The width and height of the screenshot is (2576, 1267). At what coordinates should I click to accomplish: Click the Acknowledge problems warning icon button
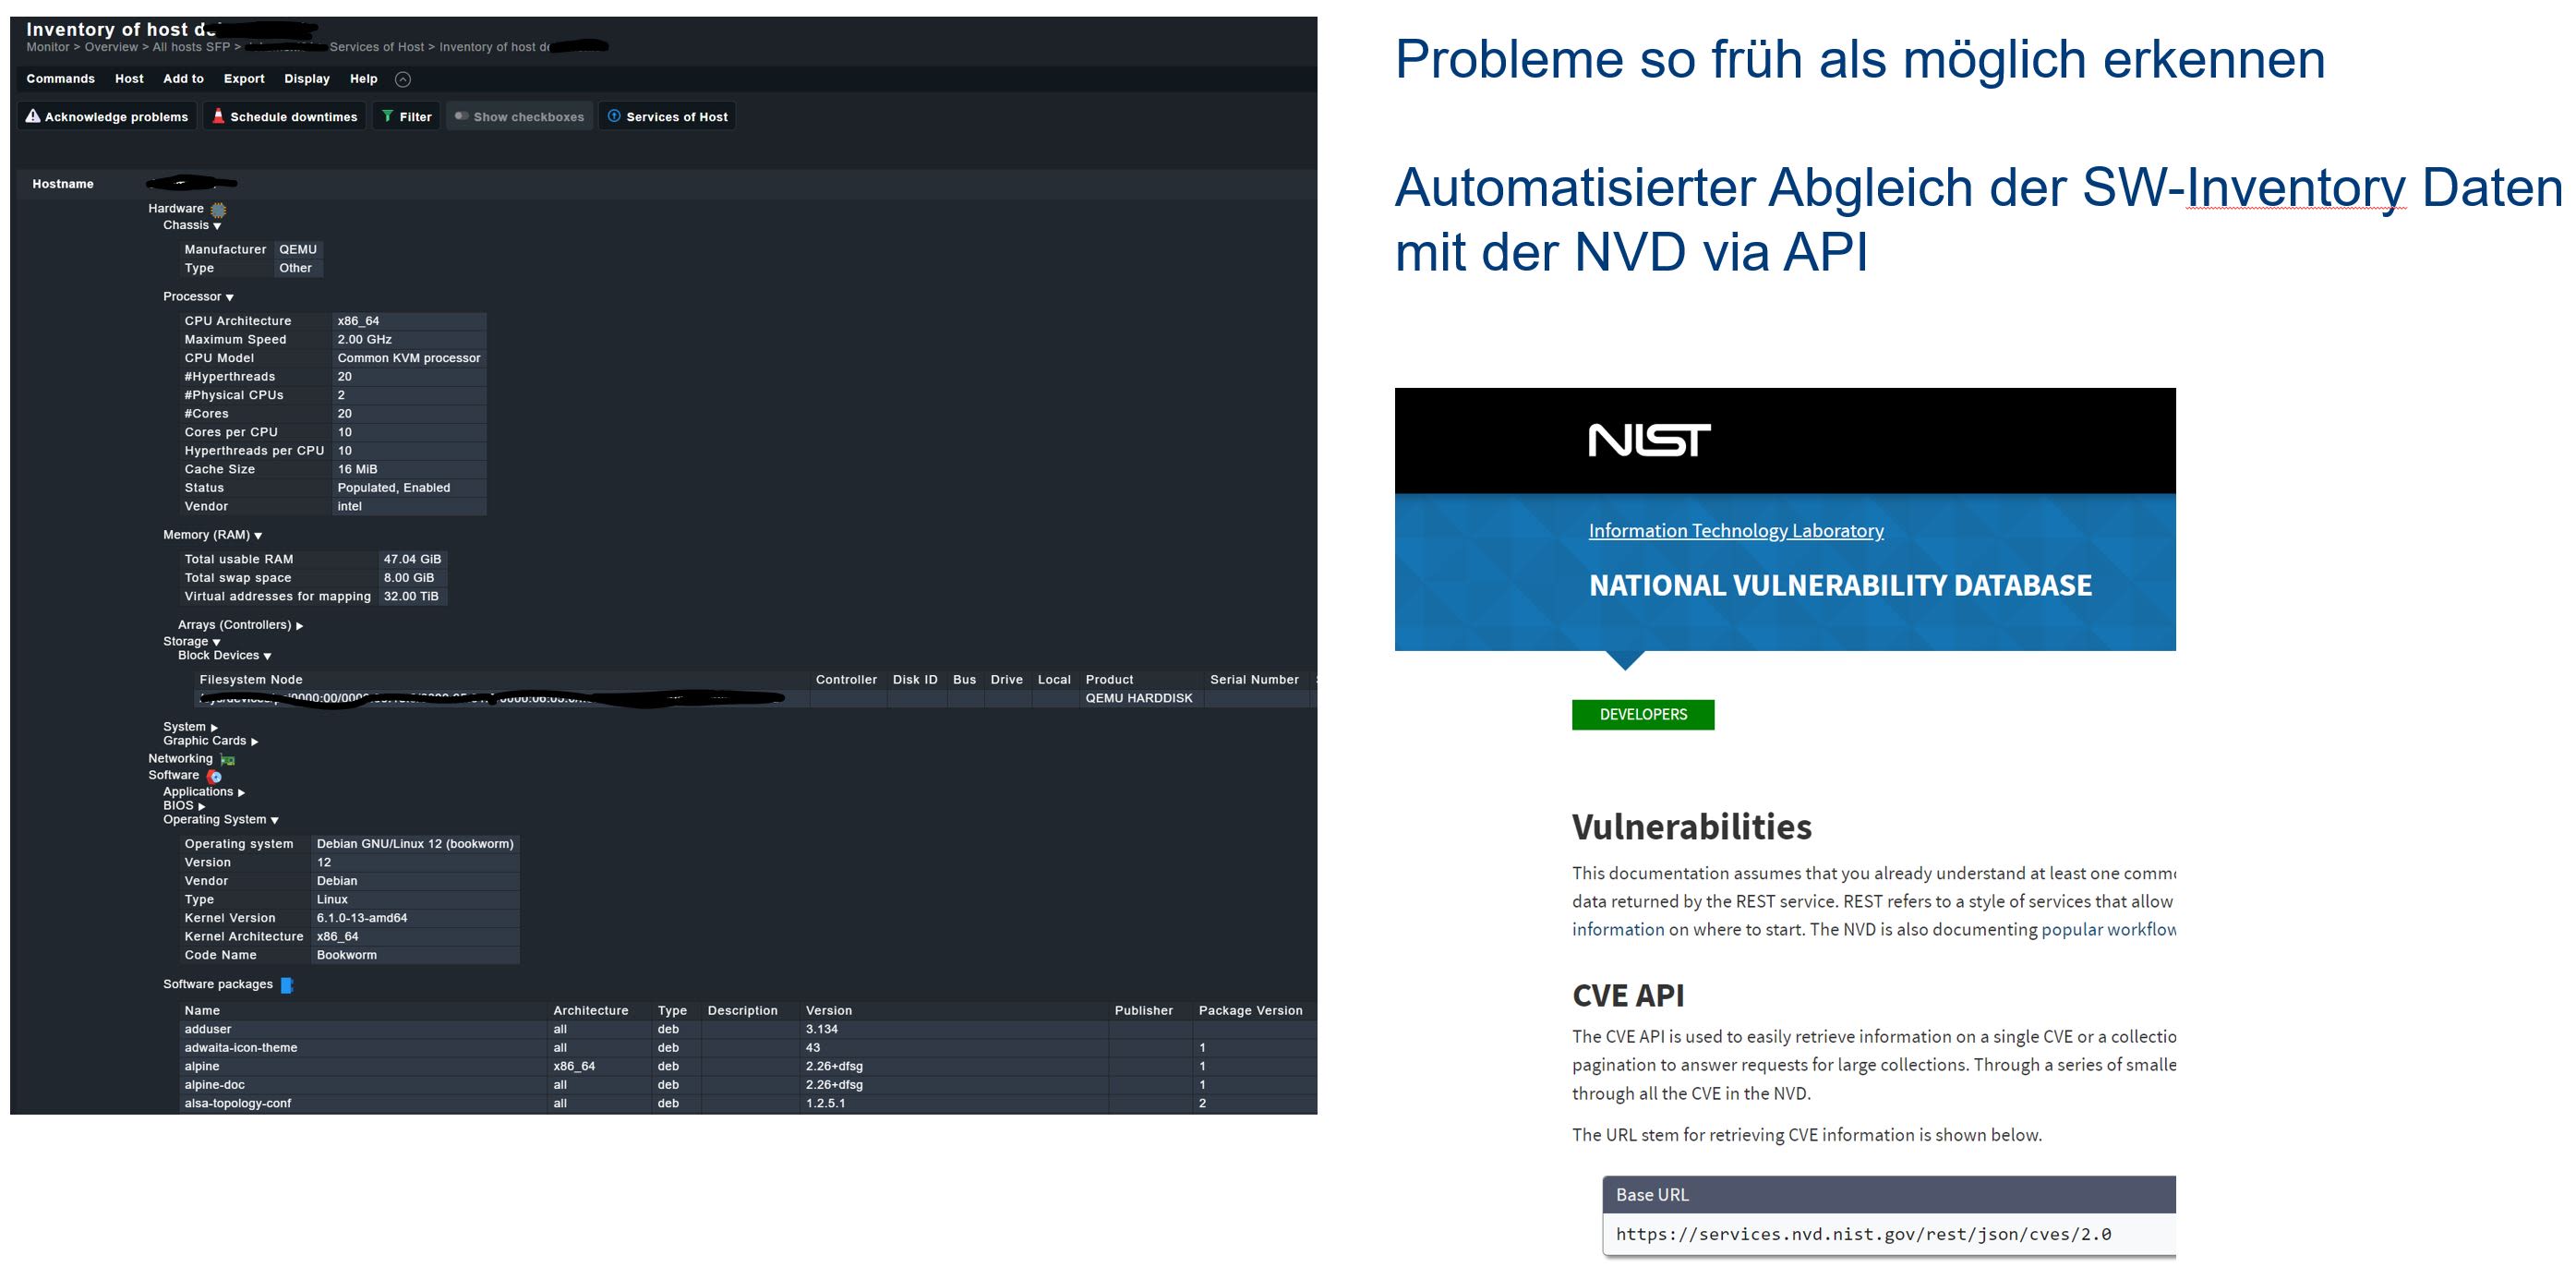coord(107,117)
